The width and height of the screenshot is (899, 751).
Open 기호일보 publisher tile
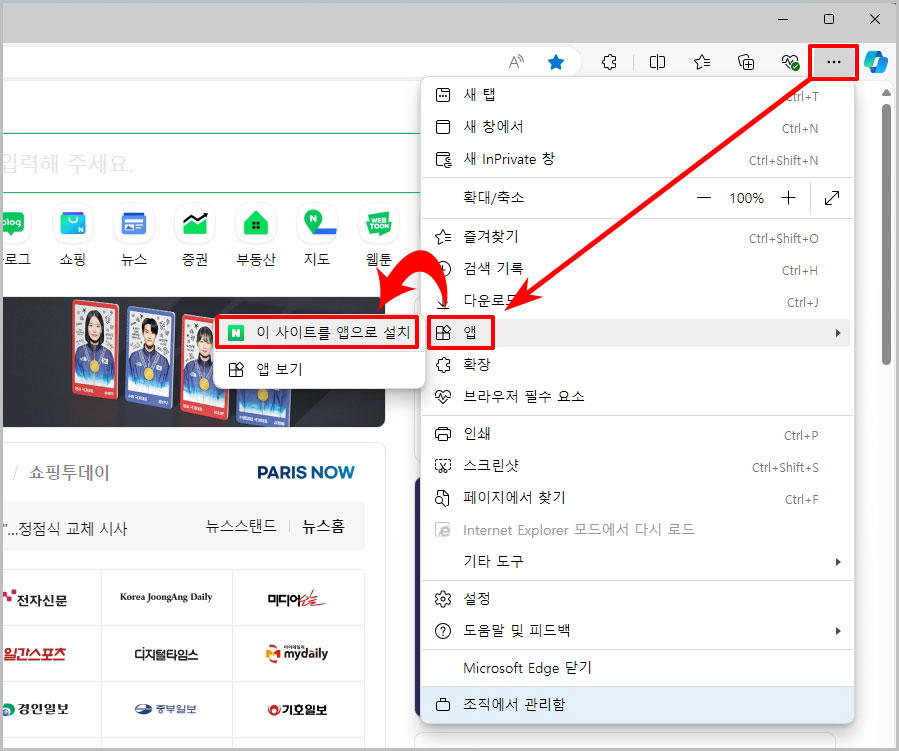298,710
